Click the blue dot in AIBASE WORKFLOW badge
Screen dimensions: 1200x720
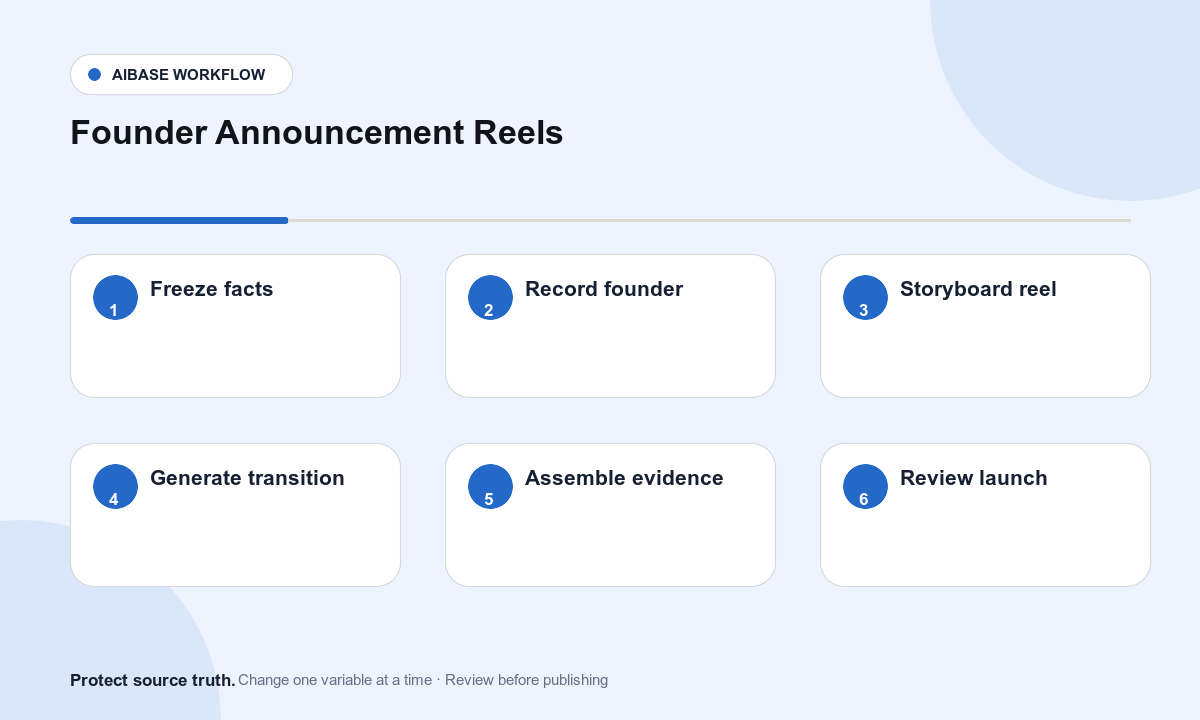(95, 75)
